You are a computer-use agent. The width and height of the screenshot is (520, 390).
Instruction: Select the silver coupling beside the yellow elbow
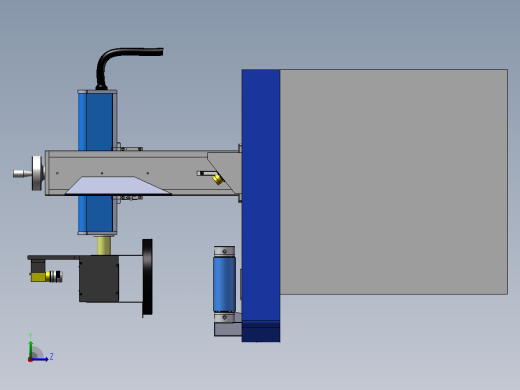pos(56,276)
